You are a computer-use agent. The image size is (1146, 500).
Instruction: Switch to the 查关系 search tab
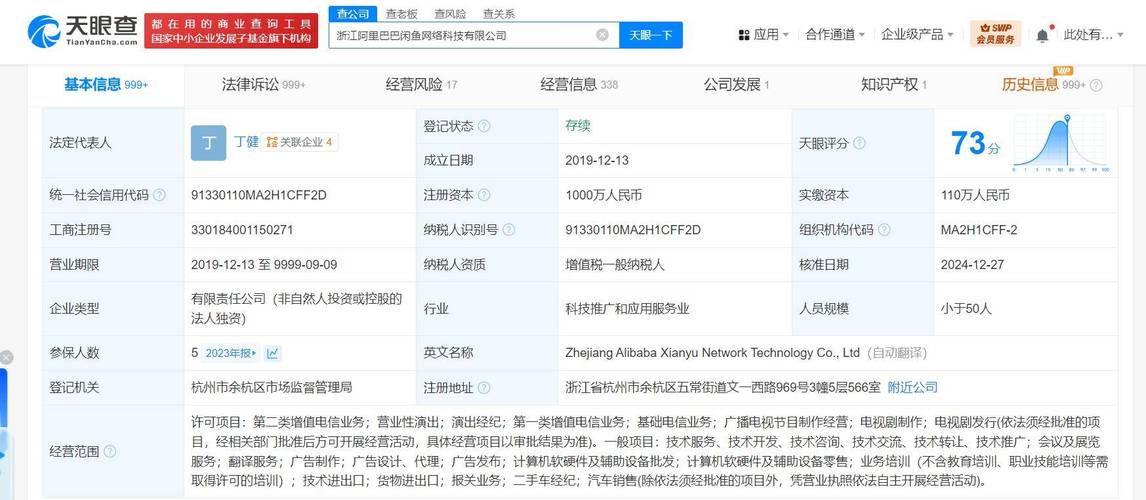coord(498,14)
